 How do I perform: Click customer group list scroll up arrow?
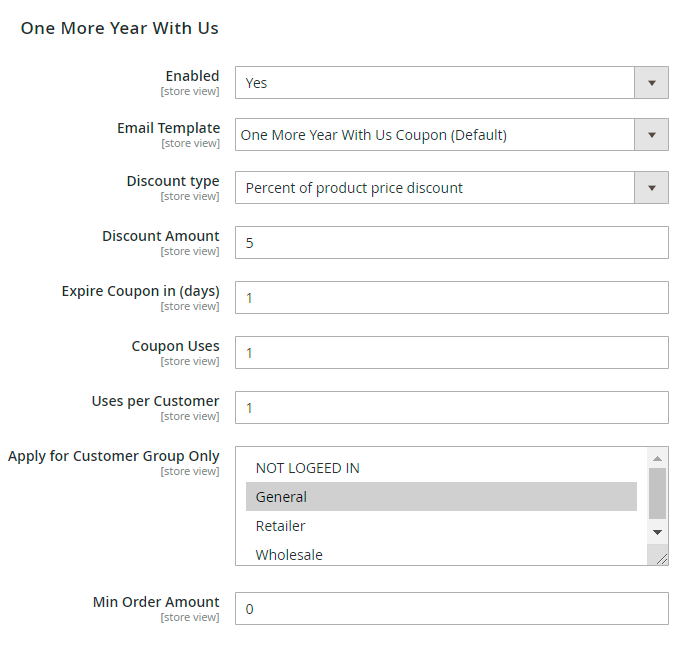pos(657,457)
